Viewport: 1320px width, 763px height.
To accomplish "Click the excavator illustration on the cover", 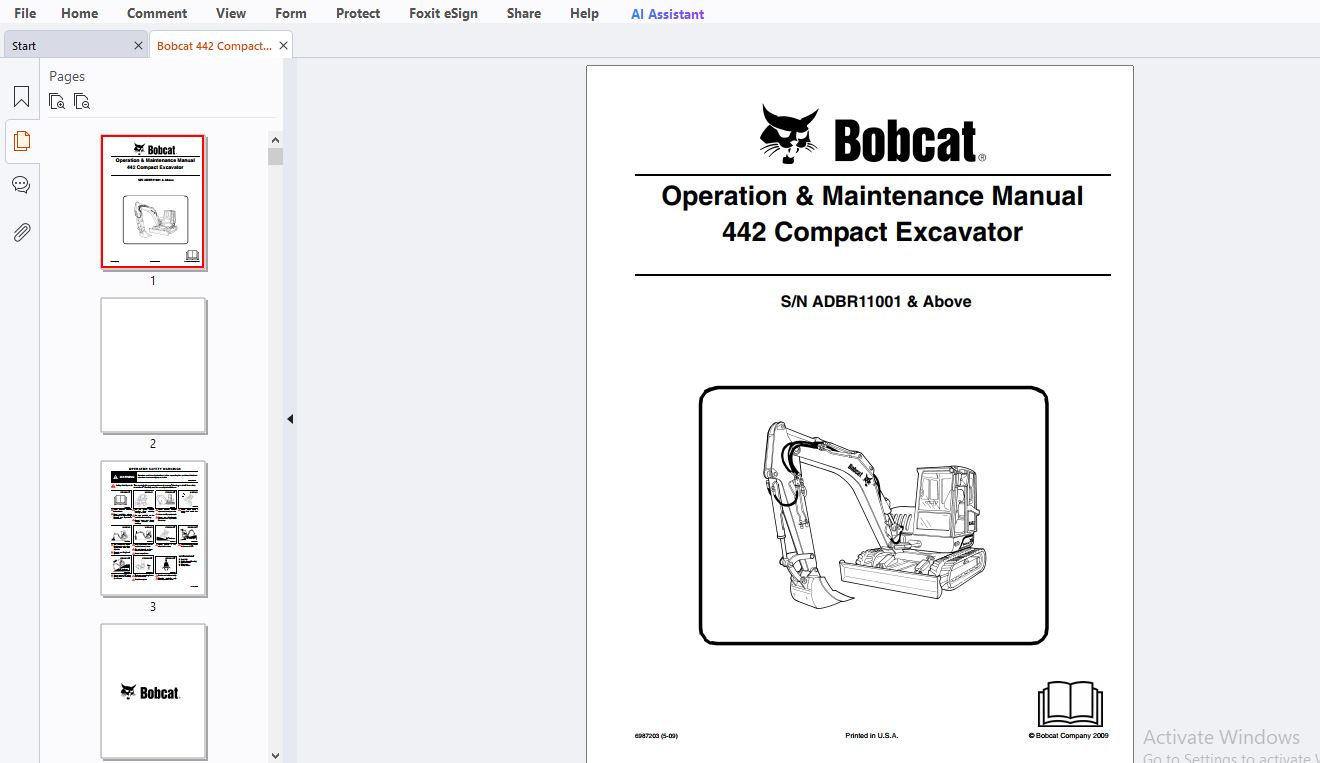I will [x=873, y=515].
